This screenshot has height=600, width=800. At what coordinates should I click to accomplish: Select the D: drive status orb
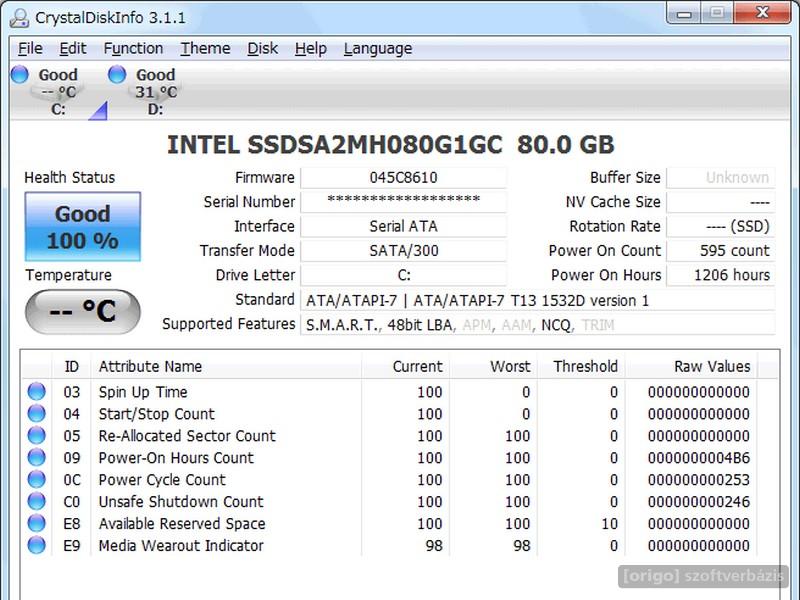click(117, 74)
